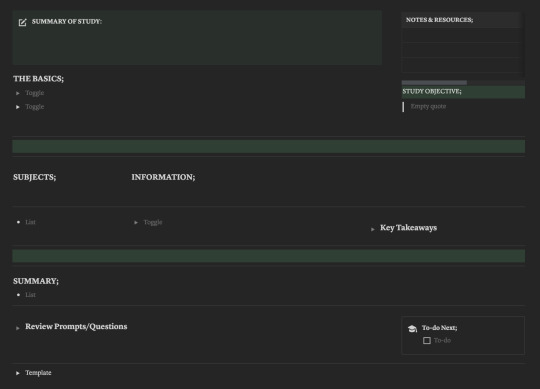Screen dimensions: 540x389
Task: Expand the first Toggle under The Basics
Action: click(x=18, y=93)
